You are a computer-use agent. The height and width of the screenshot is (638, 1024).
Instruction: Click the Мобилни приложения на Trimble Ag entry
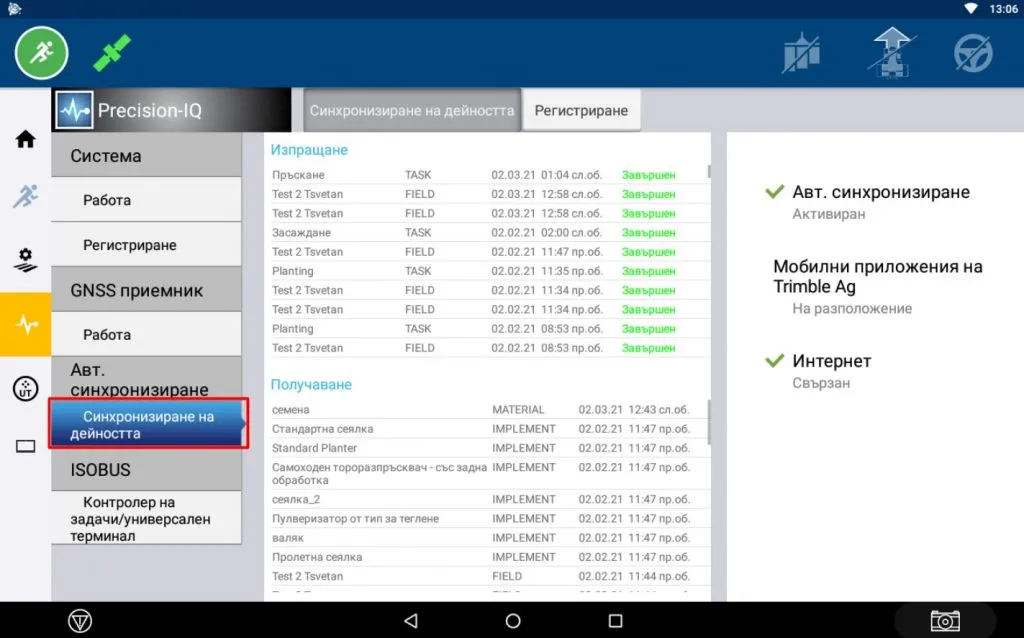(878, 276)
